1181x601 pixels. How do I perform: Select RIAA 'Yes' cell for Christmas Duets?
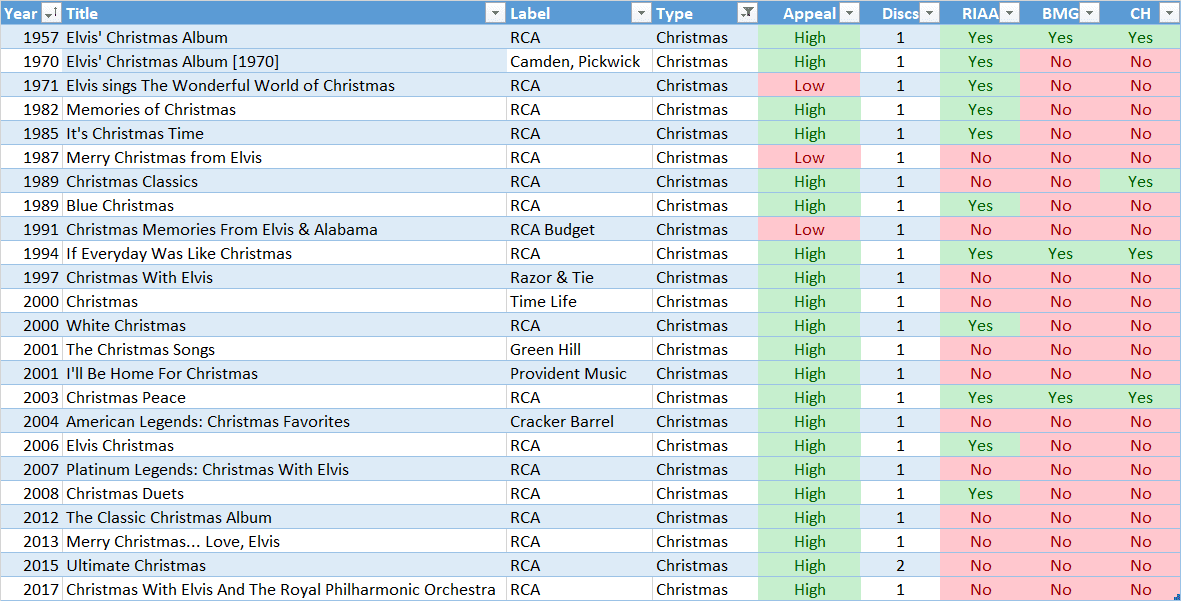[x=980, y=494]
